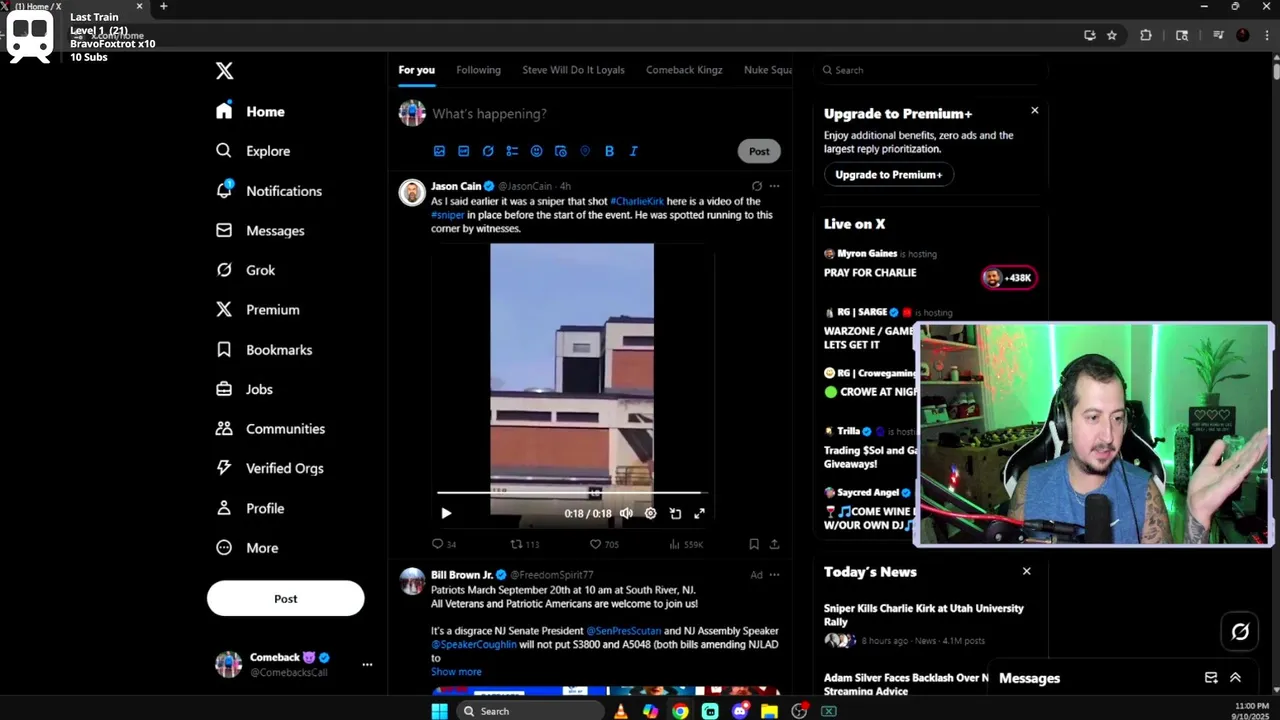Open the emoji picker in the composer
Viewport: 1280px width, 720px height.
[536, 151]
